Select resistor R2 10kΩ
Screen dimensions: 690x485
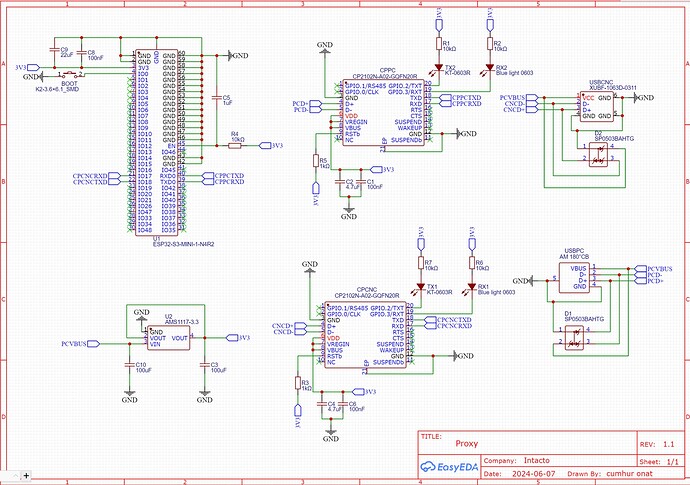[x=490, y=44]
